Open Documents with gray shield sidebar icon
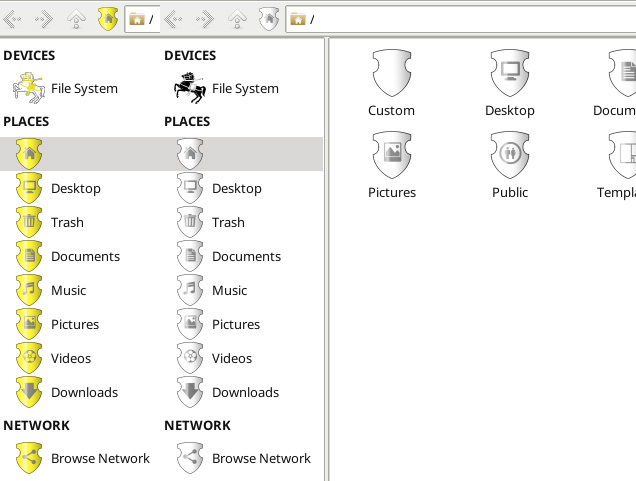The width and height of the screenshot is (636, 481). (229, 256)
